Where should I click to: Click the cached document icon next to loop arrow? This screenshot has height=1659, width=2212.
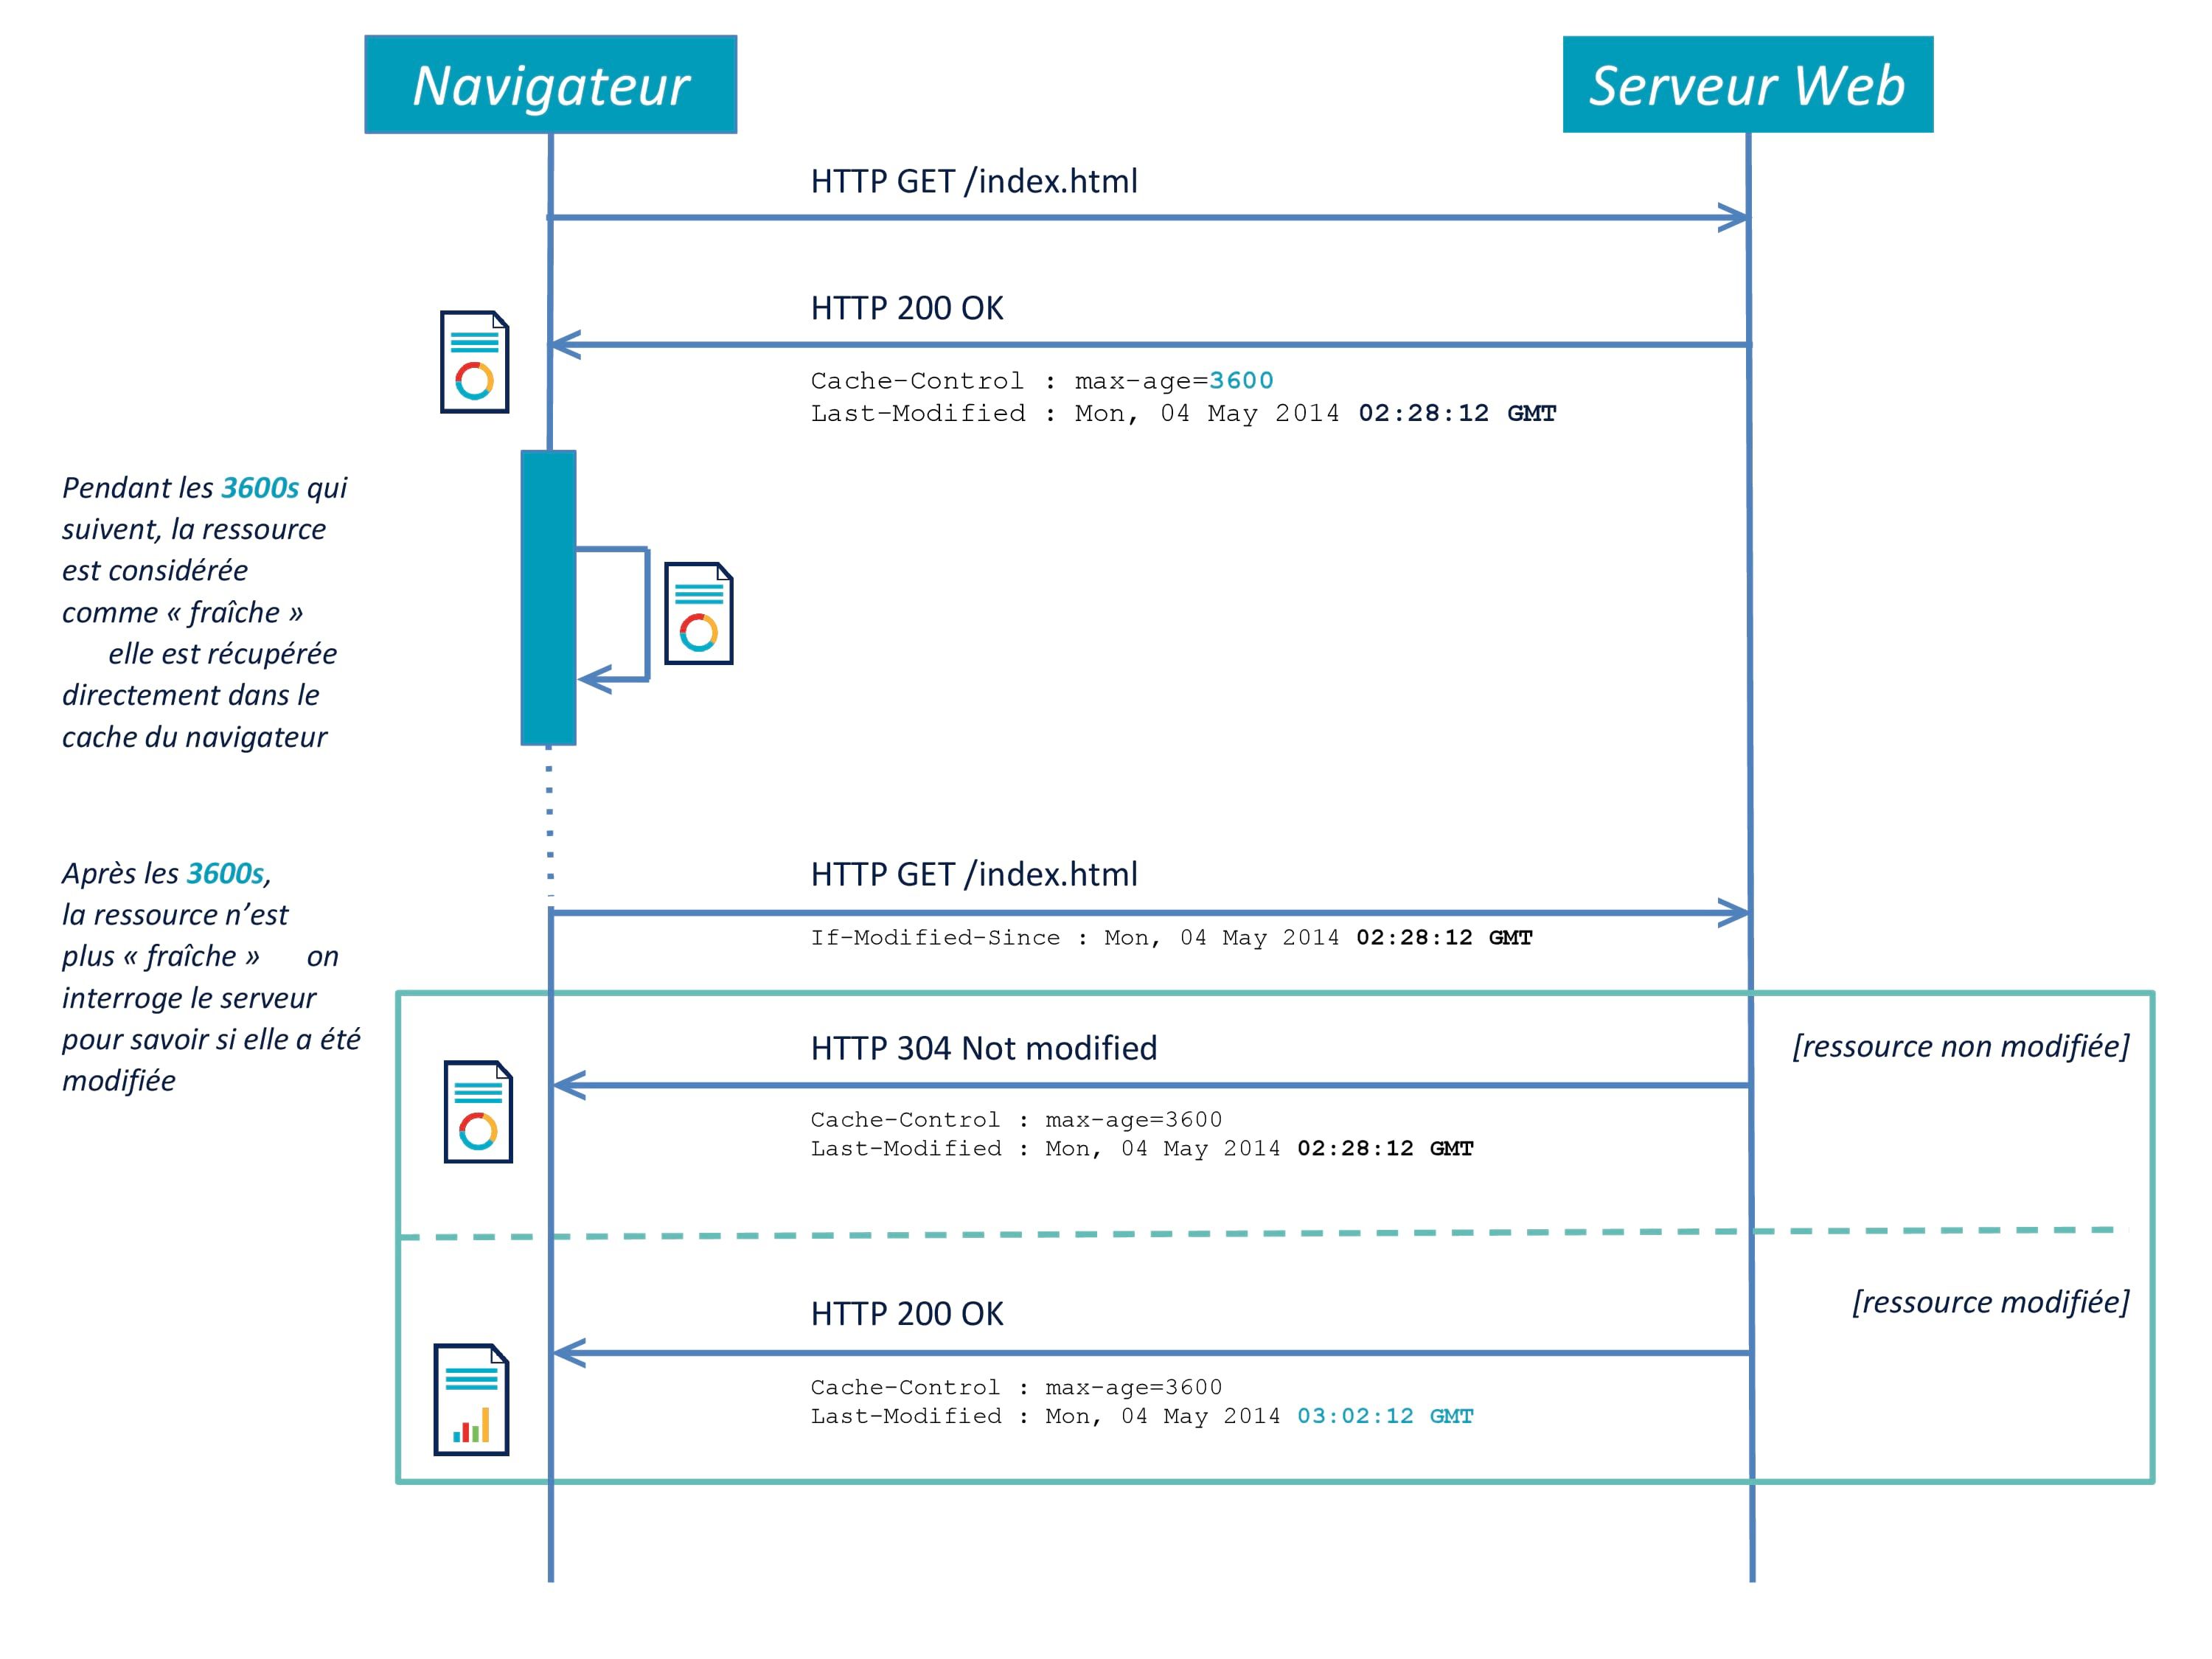click(698, 613)
